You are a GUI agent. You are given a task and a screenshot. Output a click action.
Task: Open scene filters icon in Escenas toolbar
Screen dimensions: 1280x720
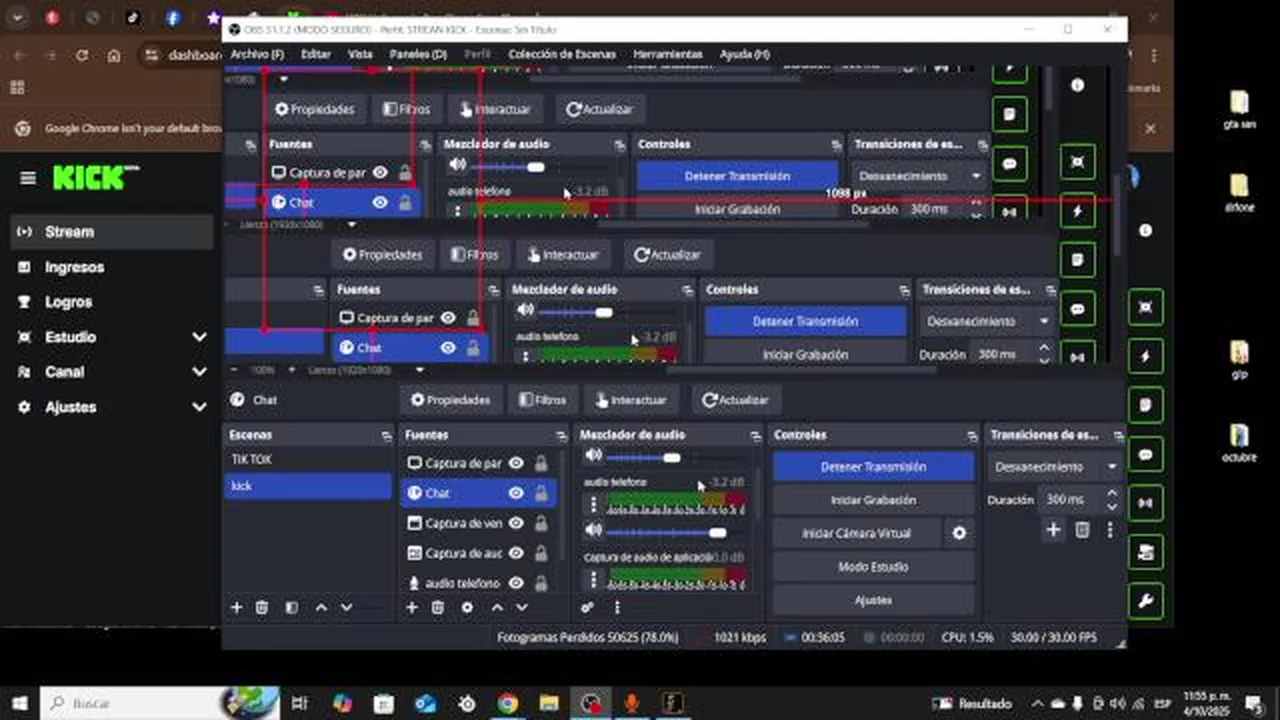pos(291,607)
